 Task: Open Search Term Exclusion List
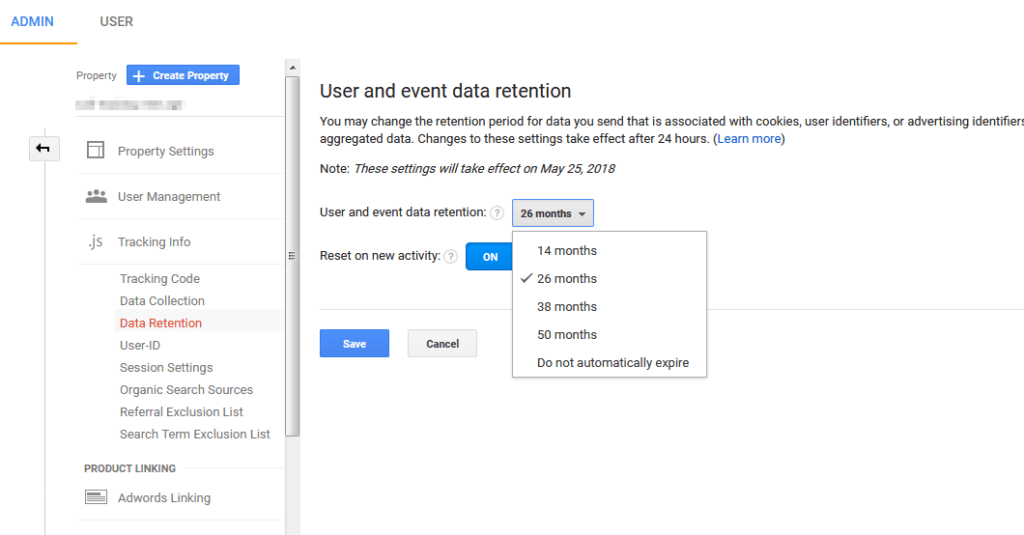(x=195, y=434)
